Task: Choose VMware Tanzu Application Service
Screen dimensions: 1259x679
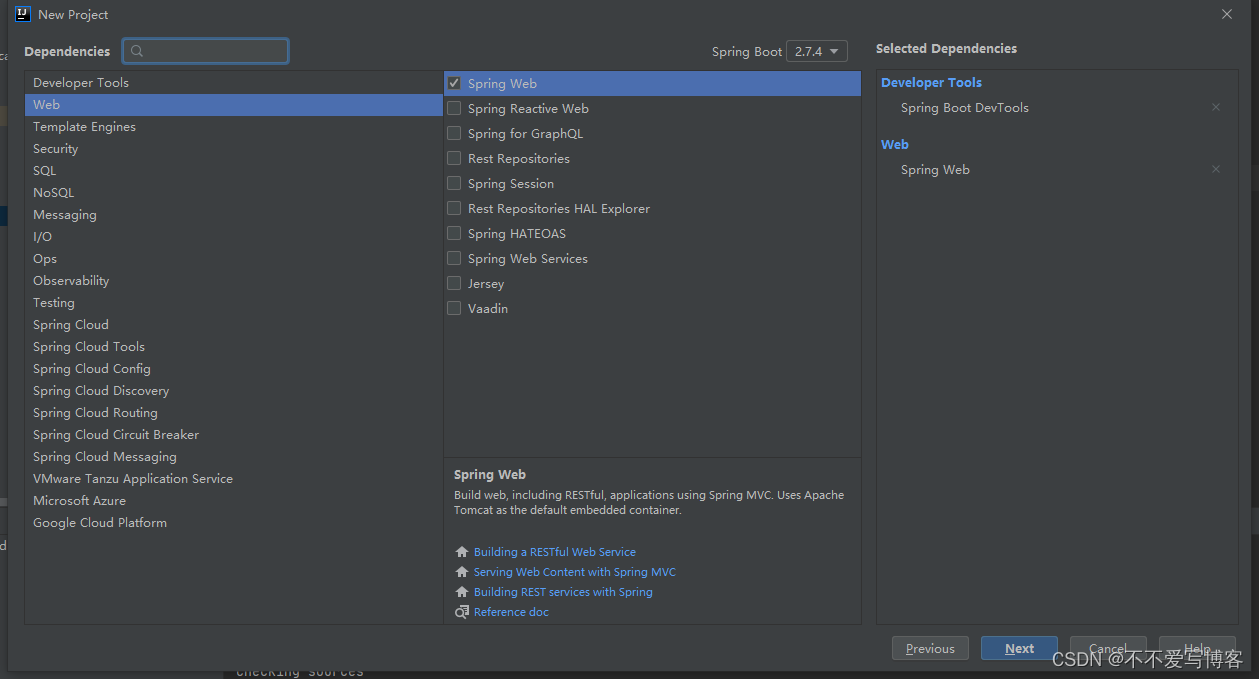Action: [234, 479]
